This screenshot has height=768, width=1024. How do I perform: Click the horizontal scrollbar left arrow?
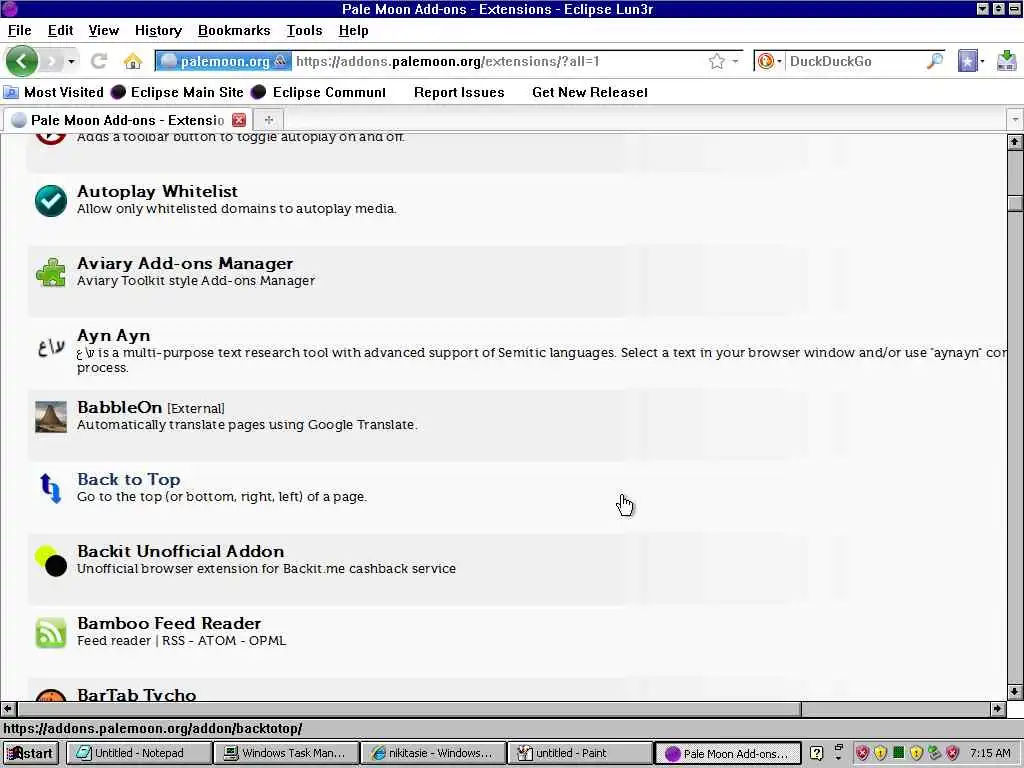8,709
